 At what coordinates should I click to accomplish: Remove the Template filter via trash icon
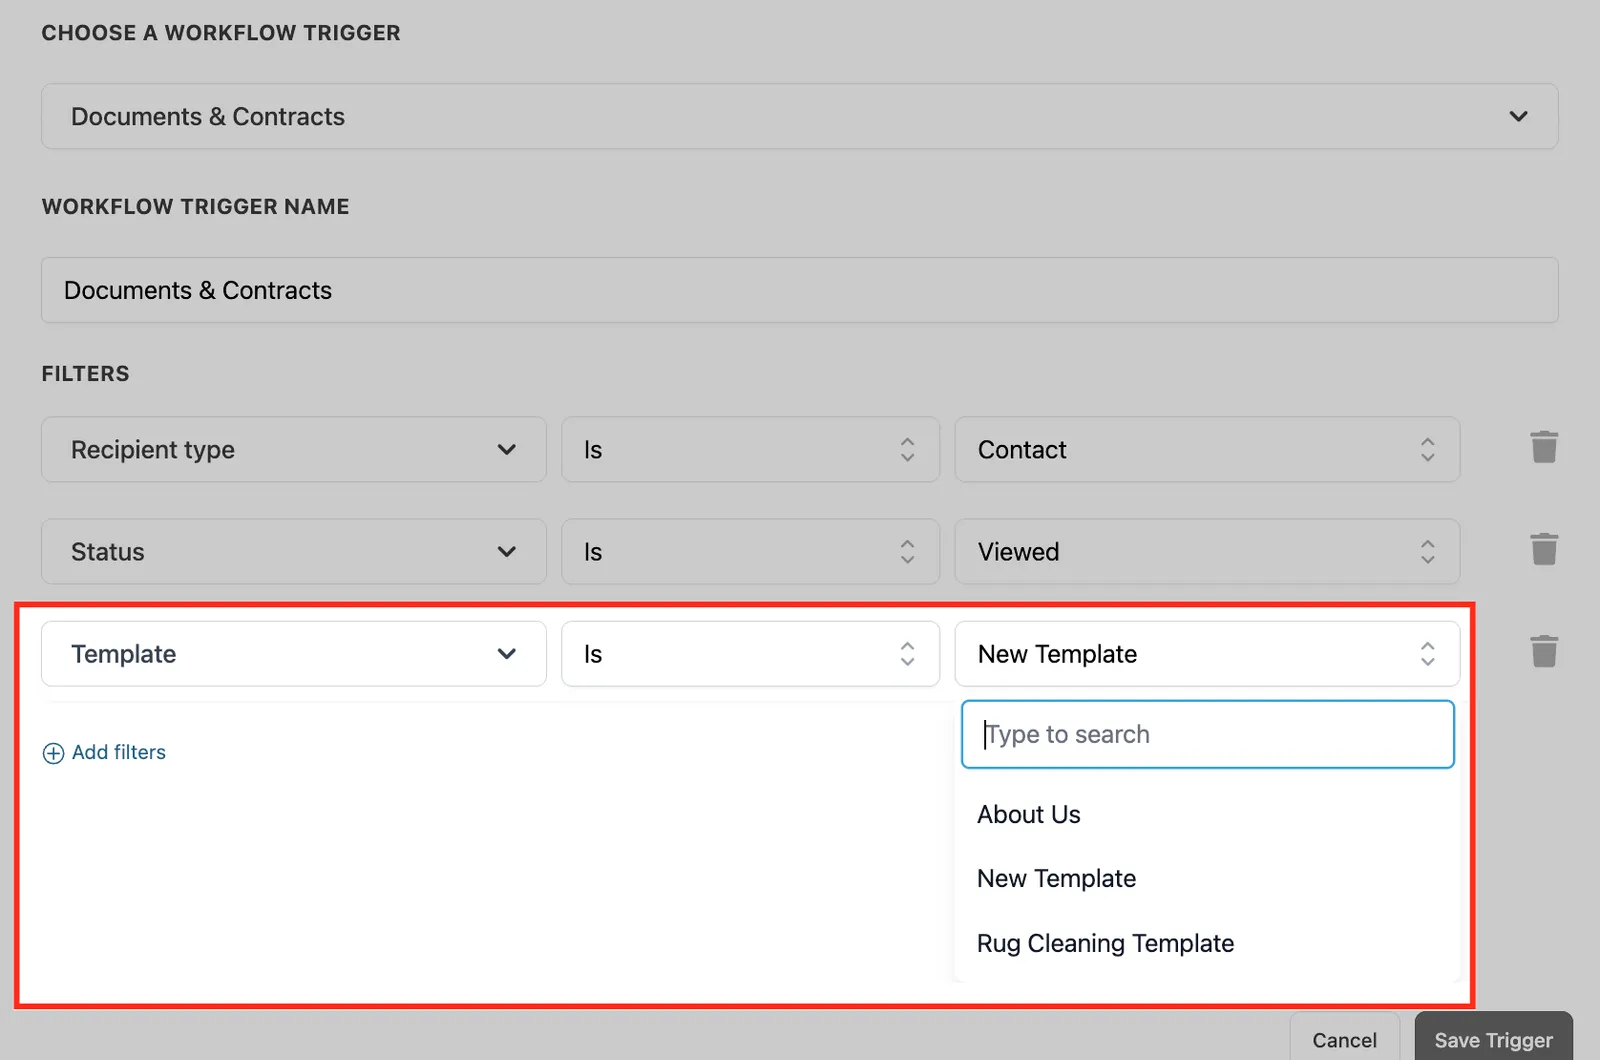pos(1544,651)
